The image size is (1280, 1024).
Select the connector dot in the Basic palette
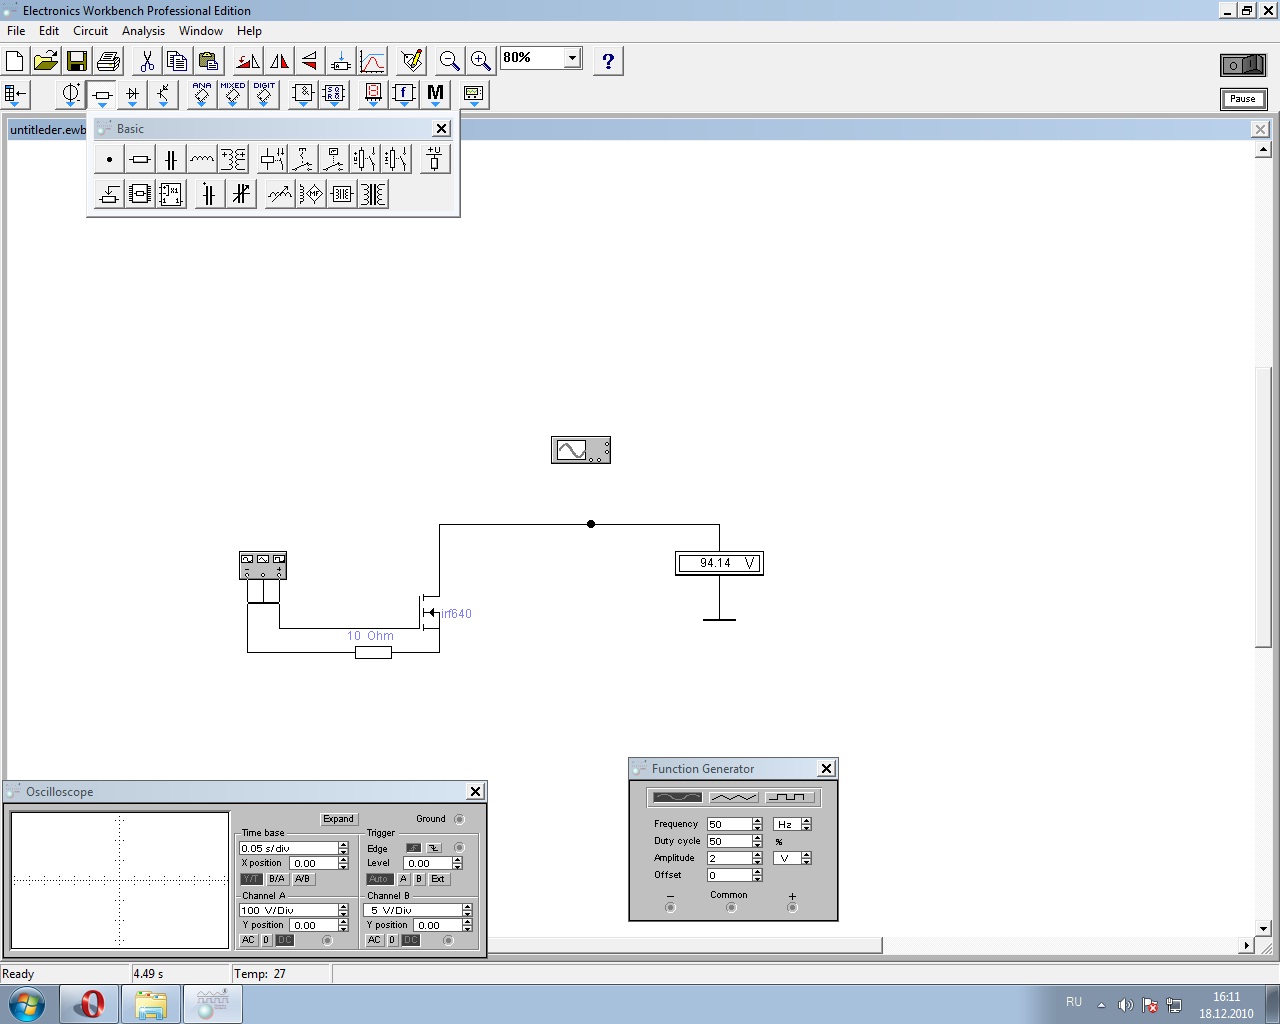click(x=109, y=159)
